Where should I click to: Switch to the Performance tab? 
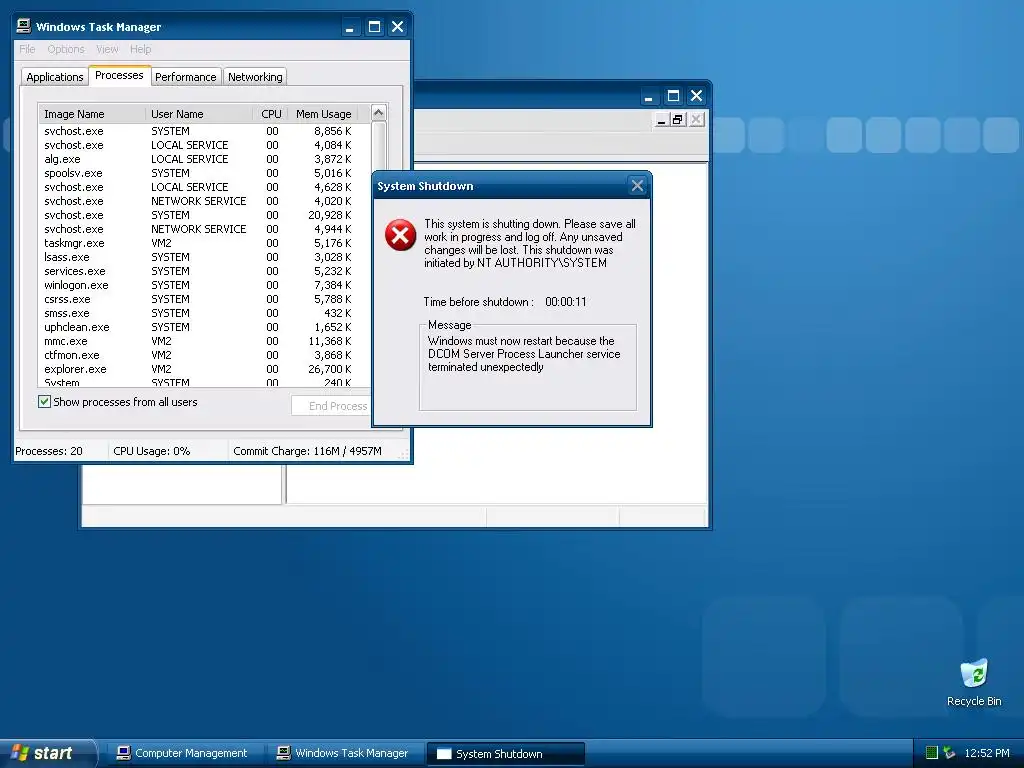coord(185,77)
